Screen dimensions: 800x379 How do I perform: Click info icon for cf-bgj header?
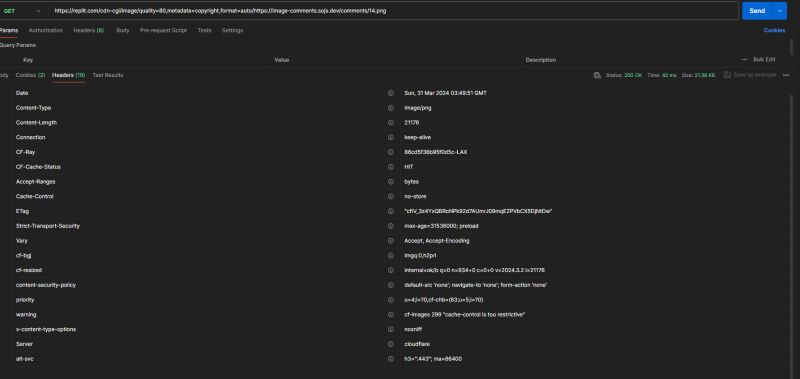[390, 256]
